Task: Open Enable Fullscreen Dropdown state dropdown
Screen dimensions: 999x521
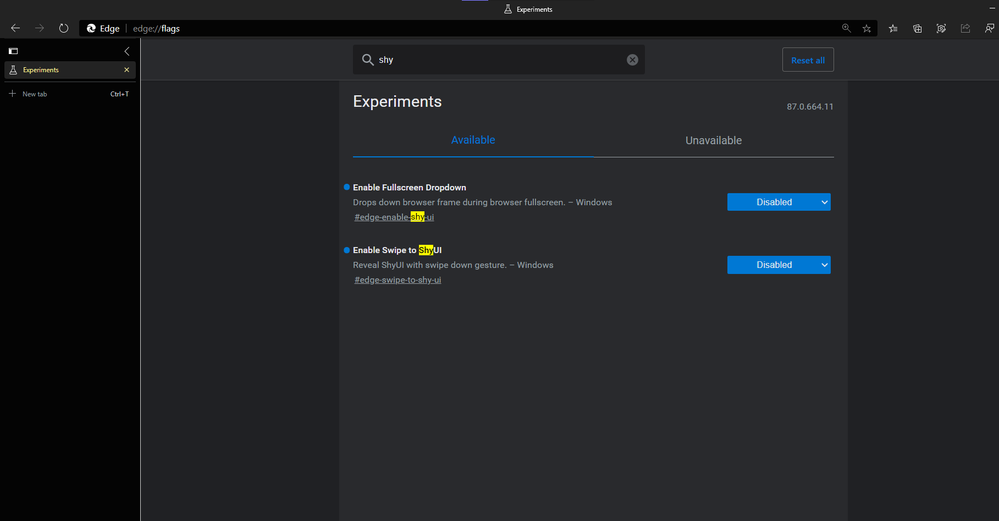Action: [779, 202]
